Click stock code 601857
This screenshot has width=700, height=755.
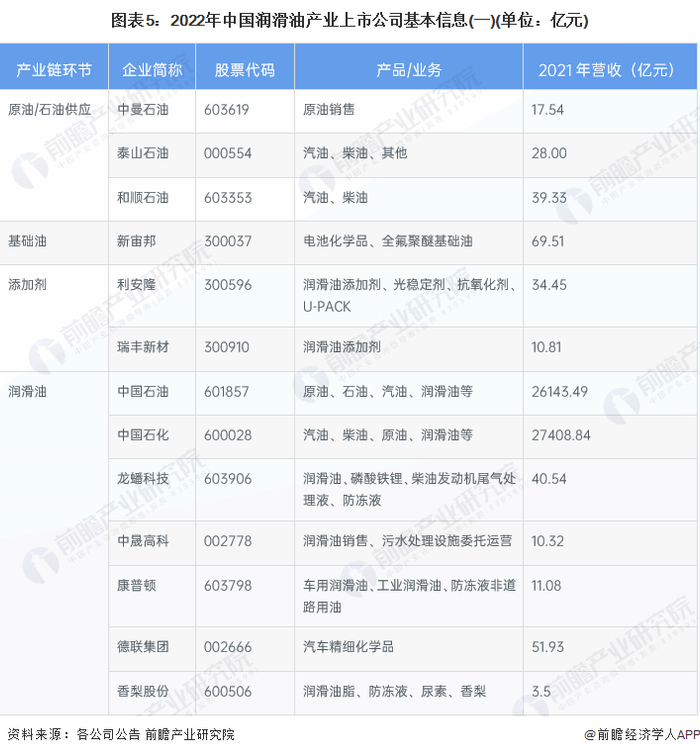pyautogui.click(x=226, y=391)
